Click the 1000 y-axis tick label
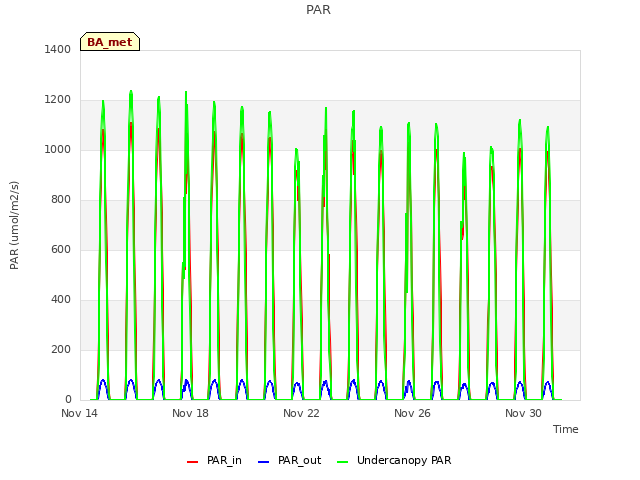 click(x=58, y=149)
